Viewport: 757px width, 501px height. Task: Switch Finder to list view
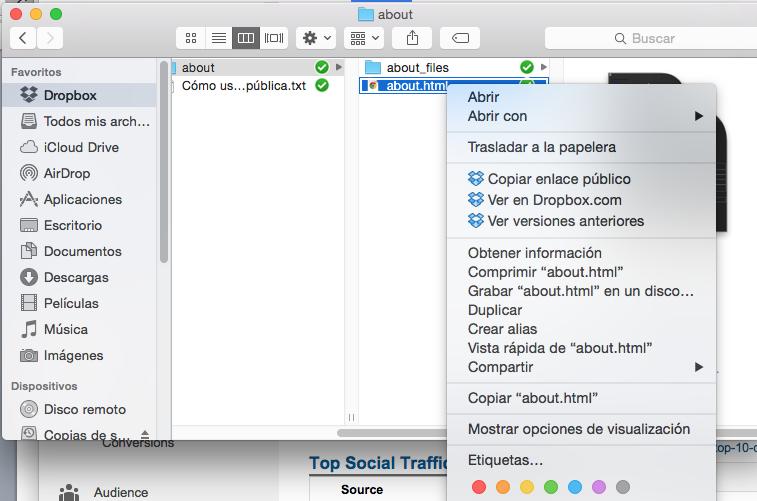click(218, 38)
